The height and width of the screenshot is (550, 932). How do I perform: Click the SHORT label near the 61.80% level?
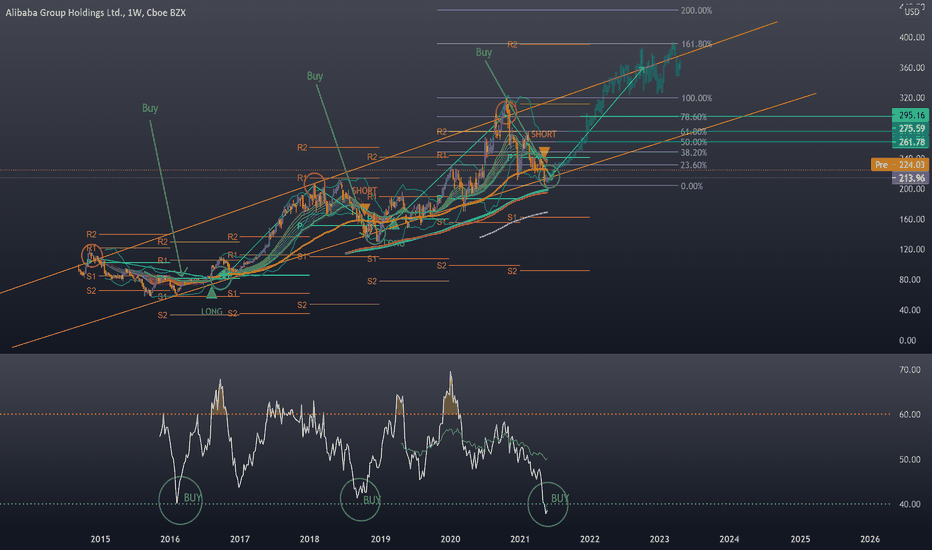[x=544, y=134]
